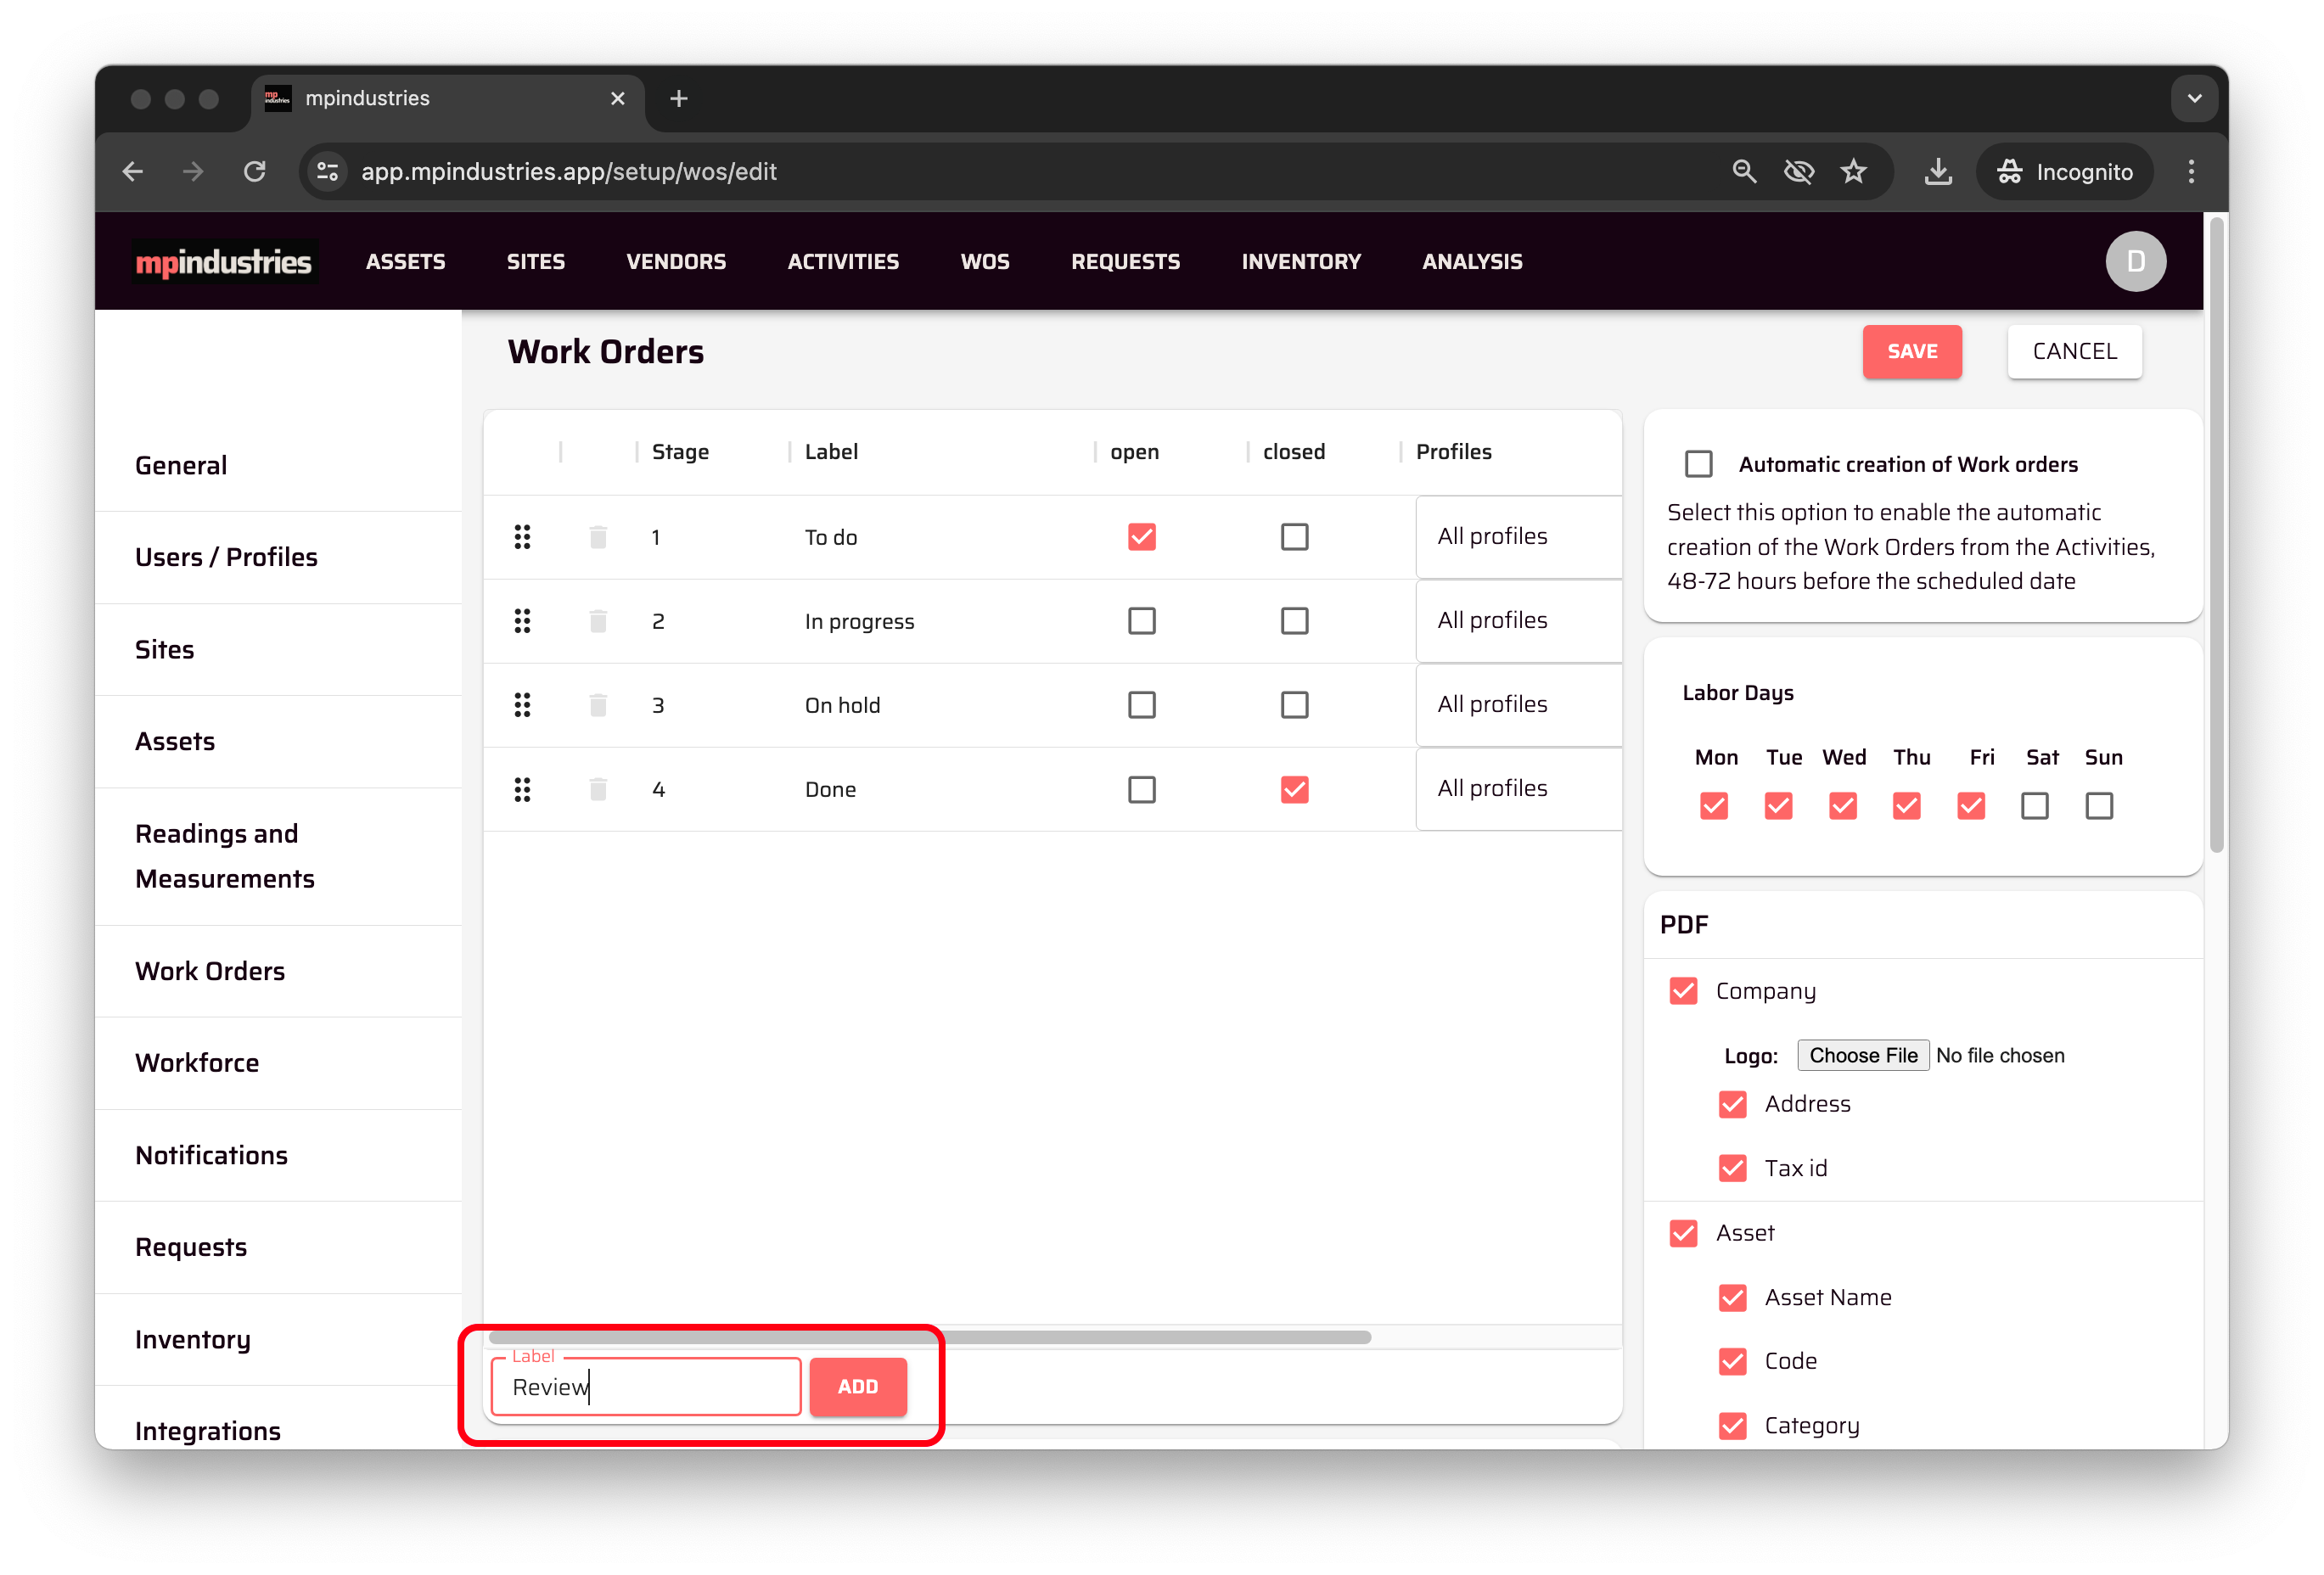Click the address bar zoom magnifier icon
This screenshot has height=1575, width=2324.
point(1744,171)
